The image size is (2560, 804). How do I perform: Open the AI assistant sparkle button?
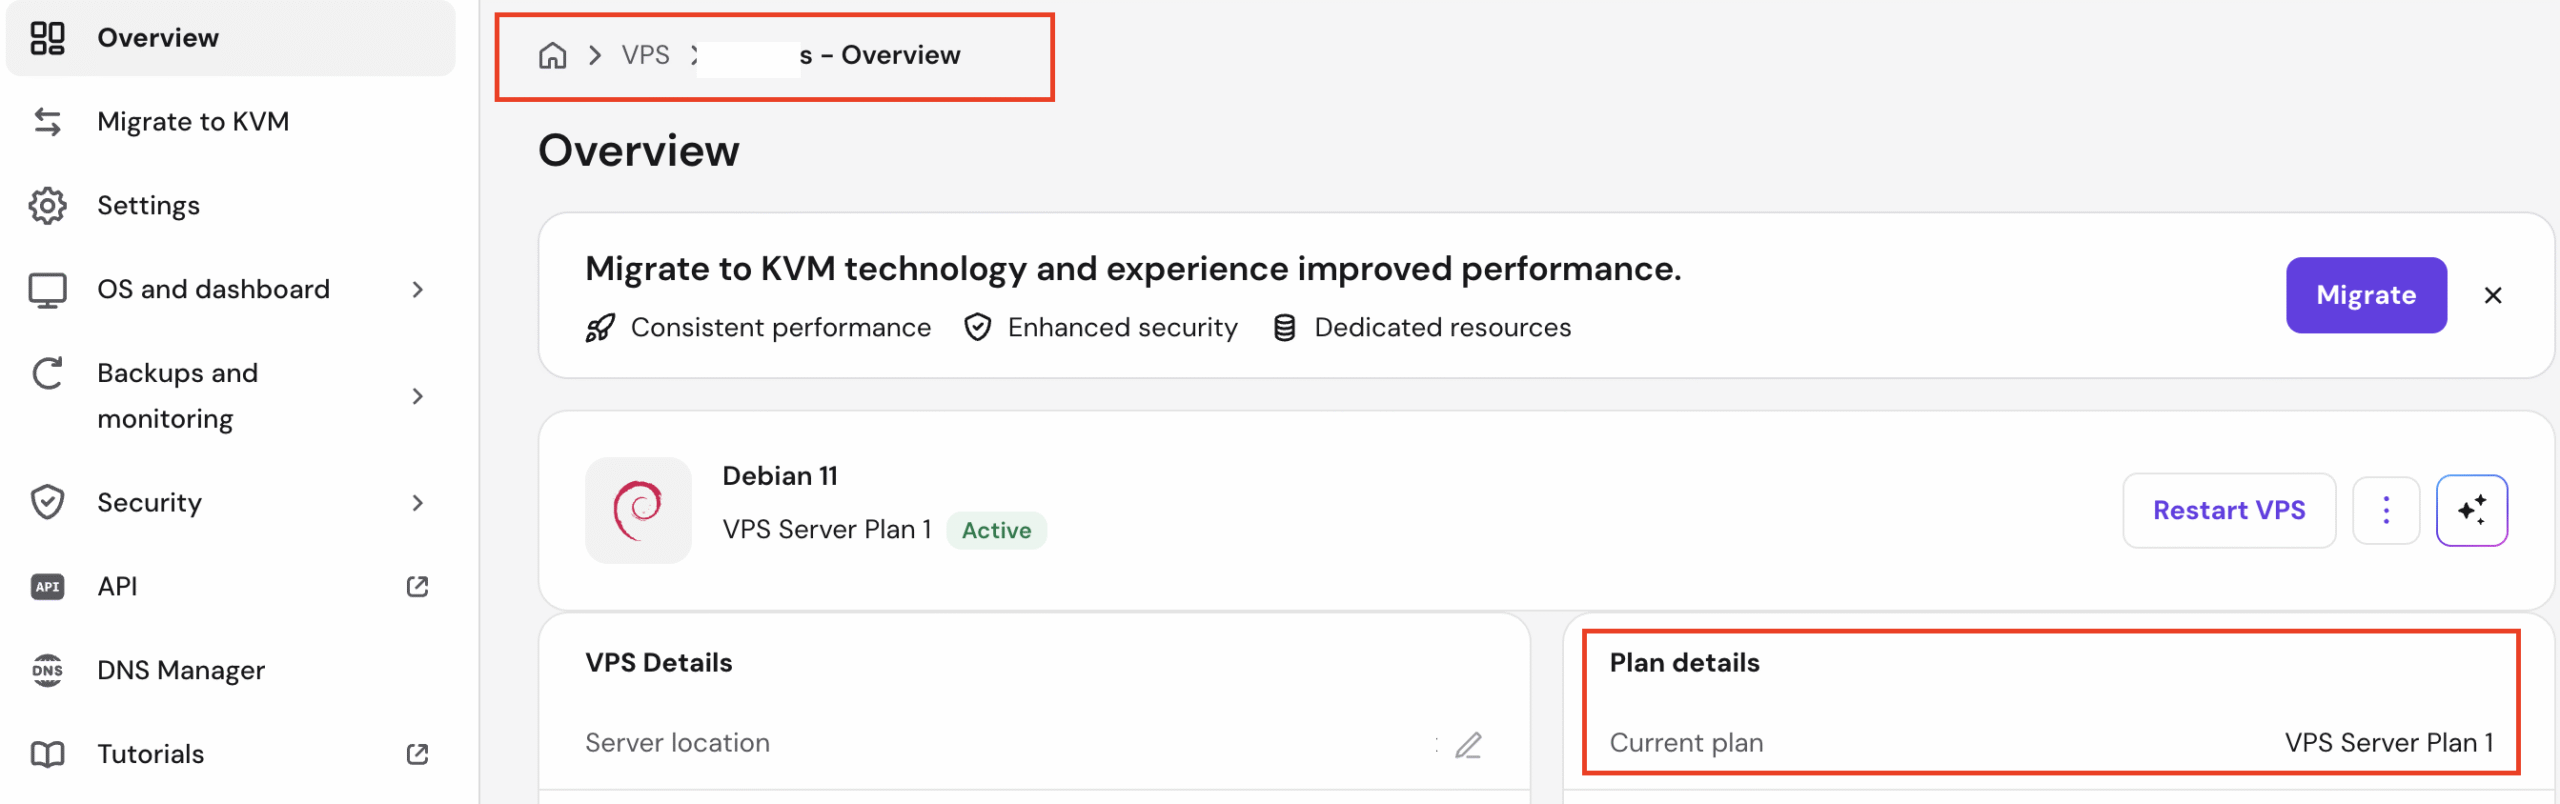[x=2471, y=510]
